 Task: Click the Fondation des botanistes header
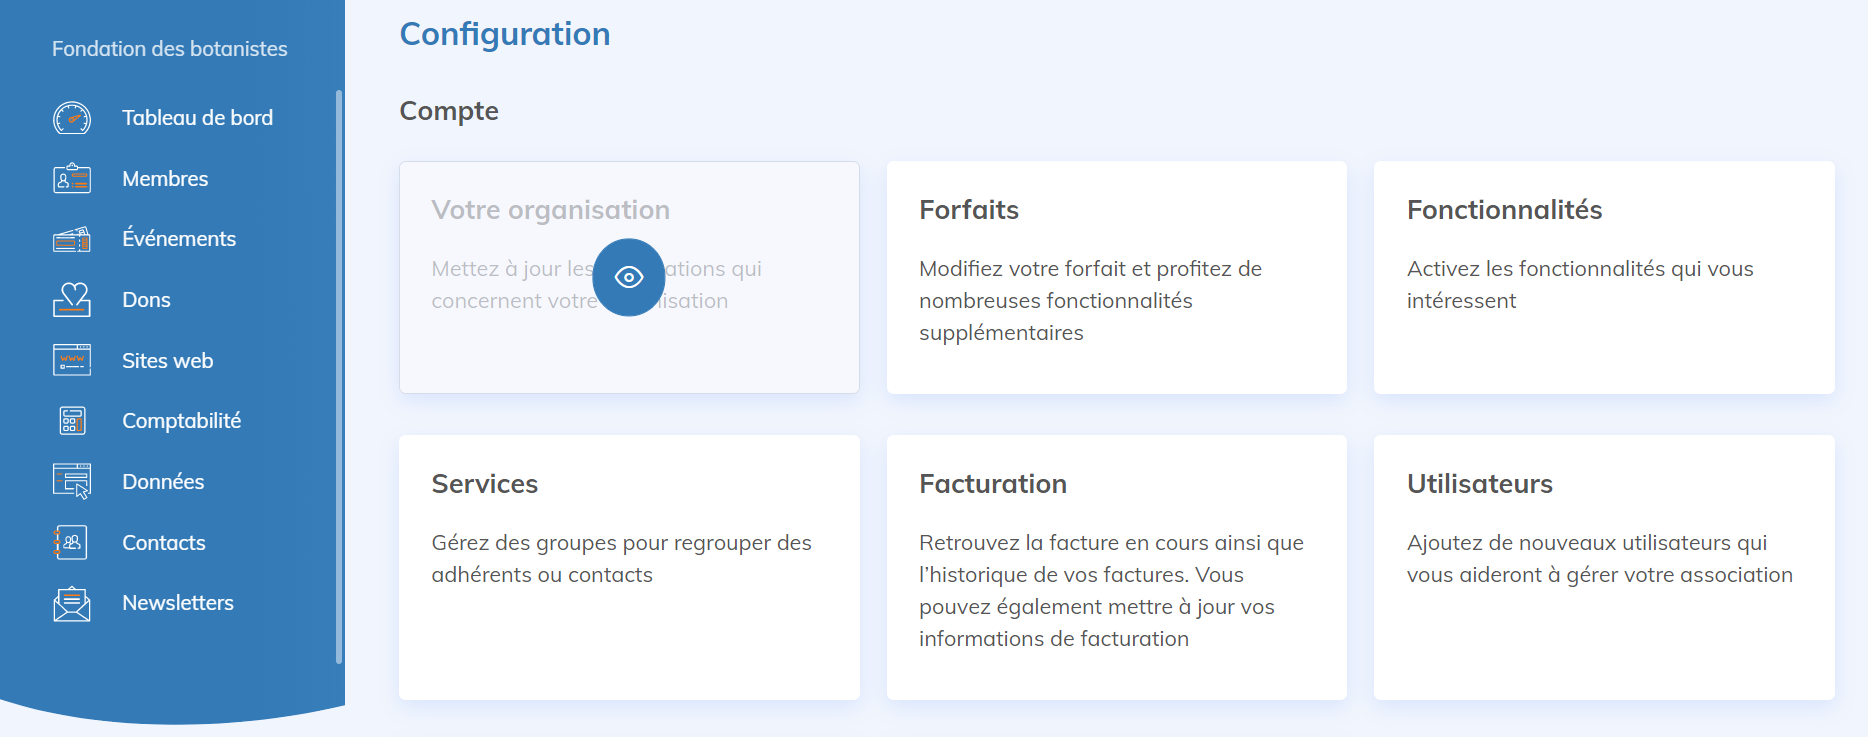[170, 49]
